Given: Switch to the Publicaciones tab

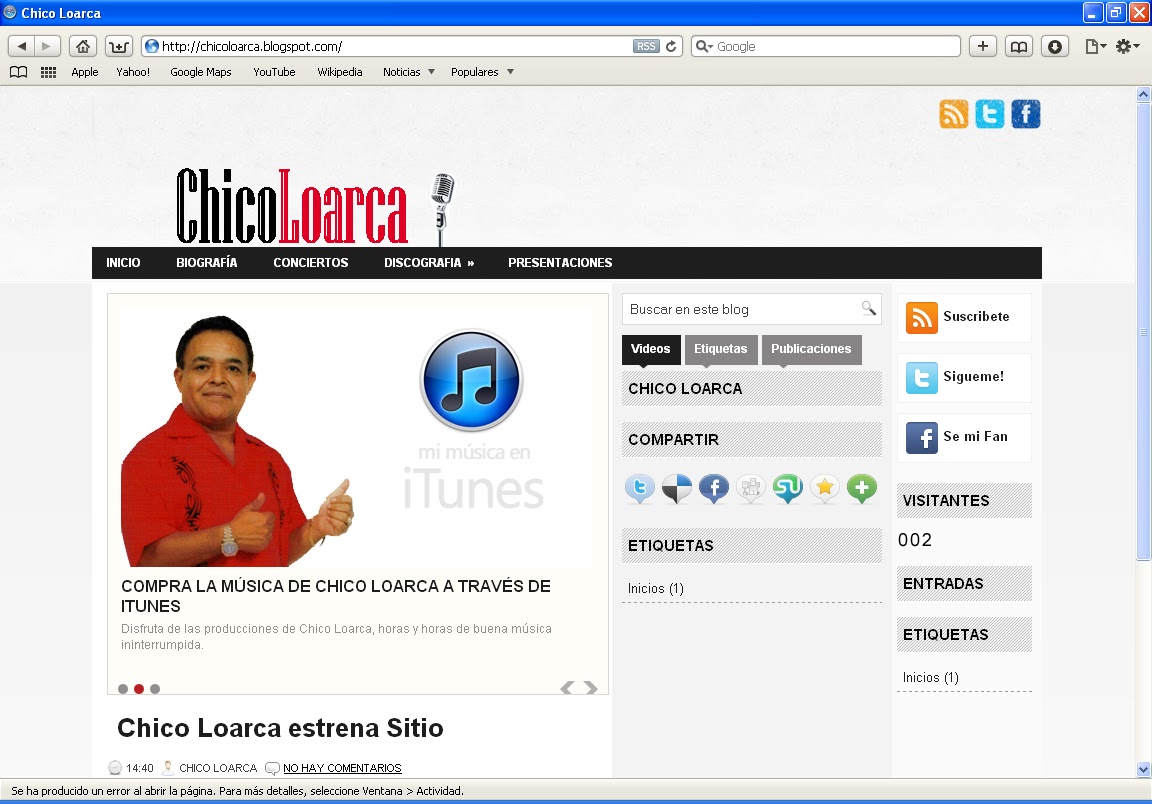Looking at the screenshot, I should (x=811, y=349).
